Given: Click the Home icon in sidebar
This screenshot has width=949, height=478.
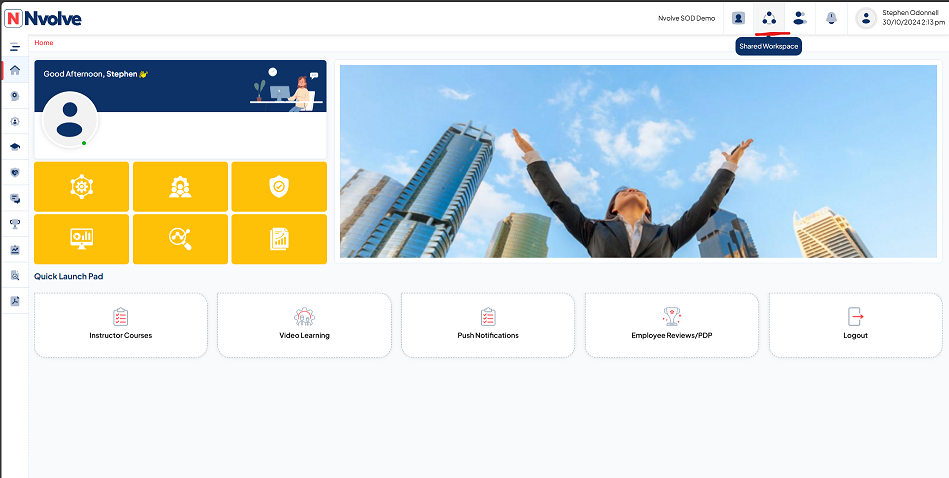Looking at the screenshot, I should pos(15,70).
